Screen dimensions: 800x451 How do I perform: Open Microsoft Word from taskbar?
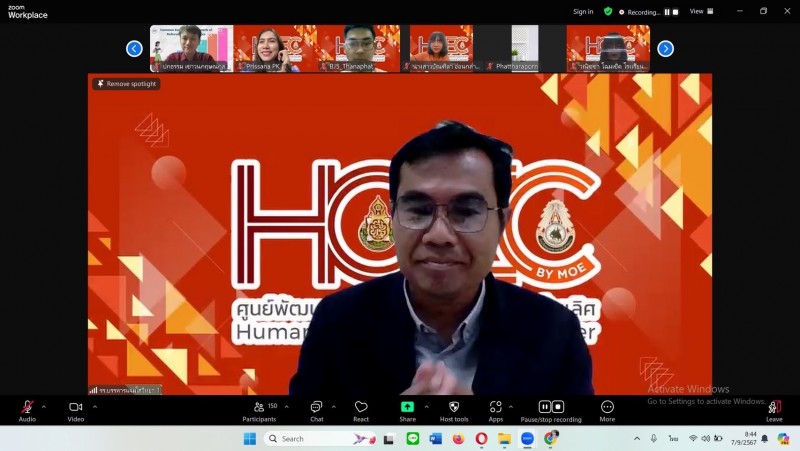pos(436,438)
